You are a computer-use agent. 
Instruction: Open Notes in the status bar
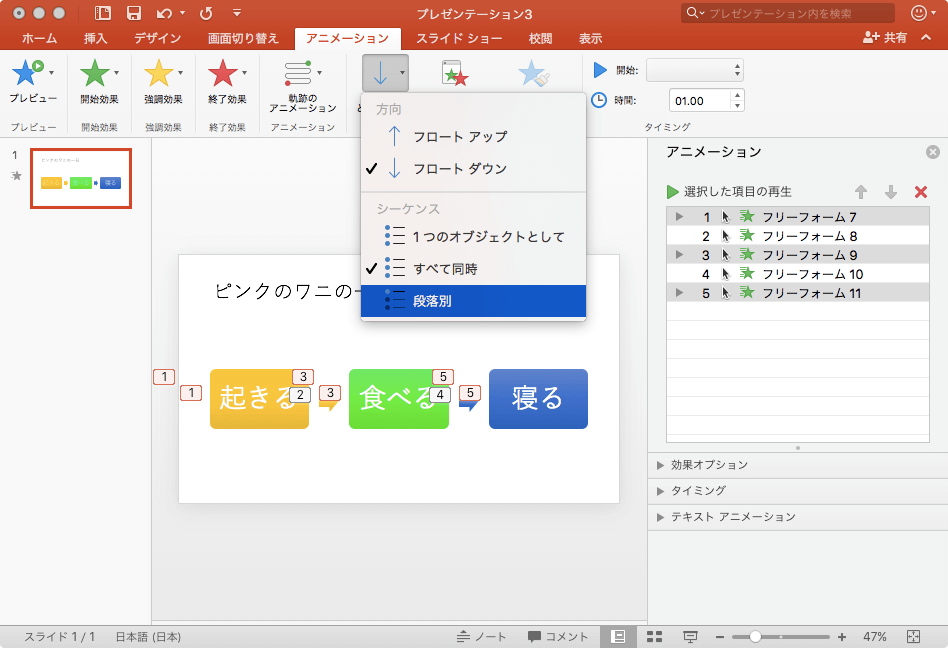(x=481, y=636)
